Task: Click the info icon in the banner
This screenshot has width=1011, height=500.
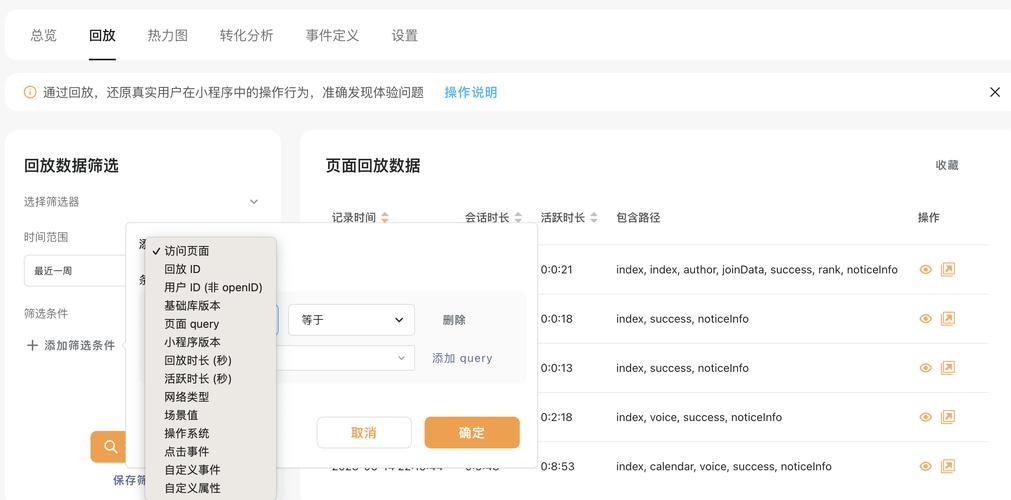Action: (x=30, y=92)
